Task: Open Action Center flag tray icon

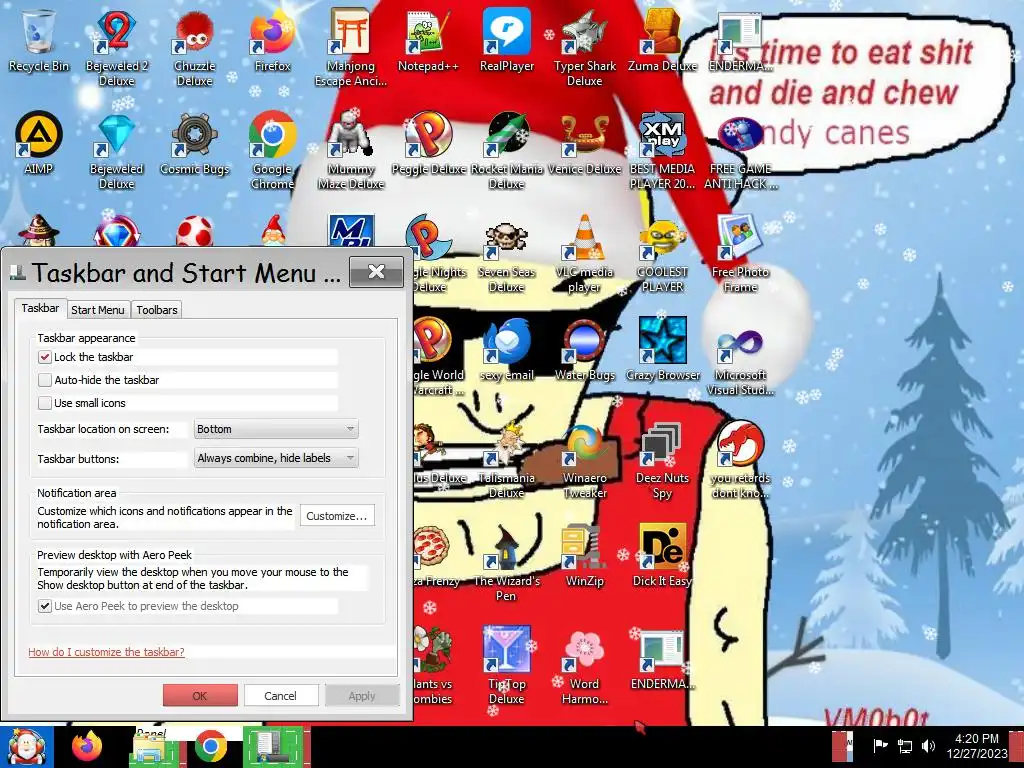Action: (880, 746)
